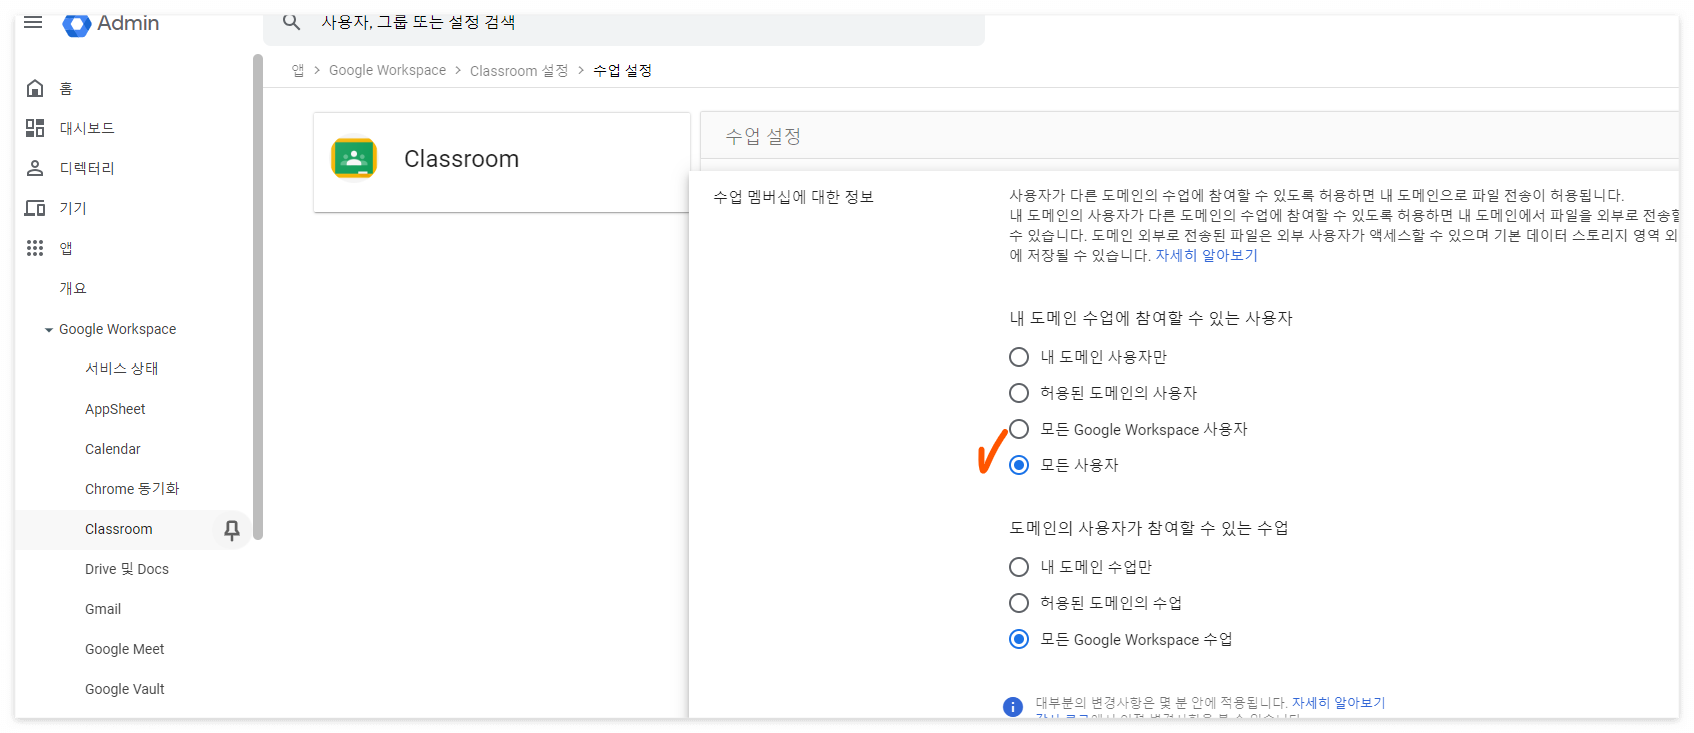Click the Apps grid icon in the sidebar

tap(35, 248)
